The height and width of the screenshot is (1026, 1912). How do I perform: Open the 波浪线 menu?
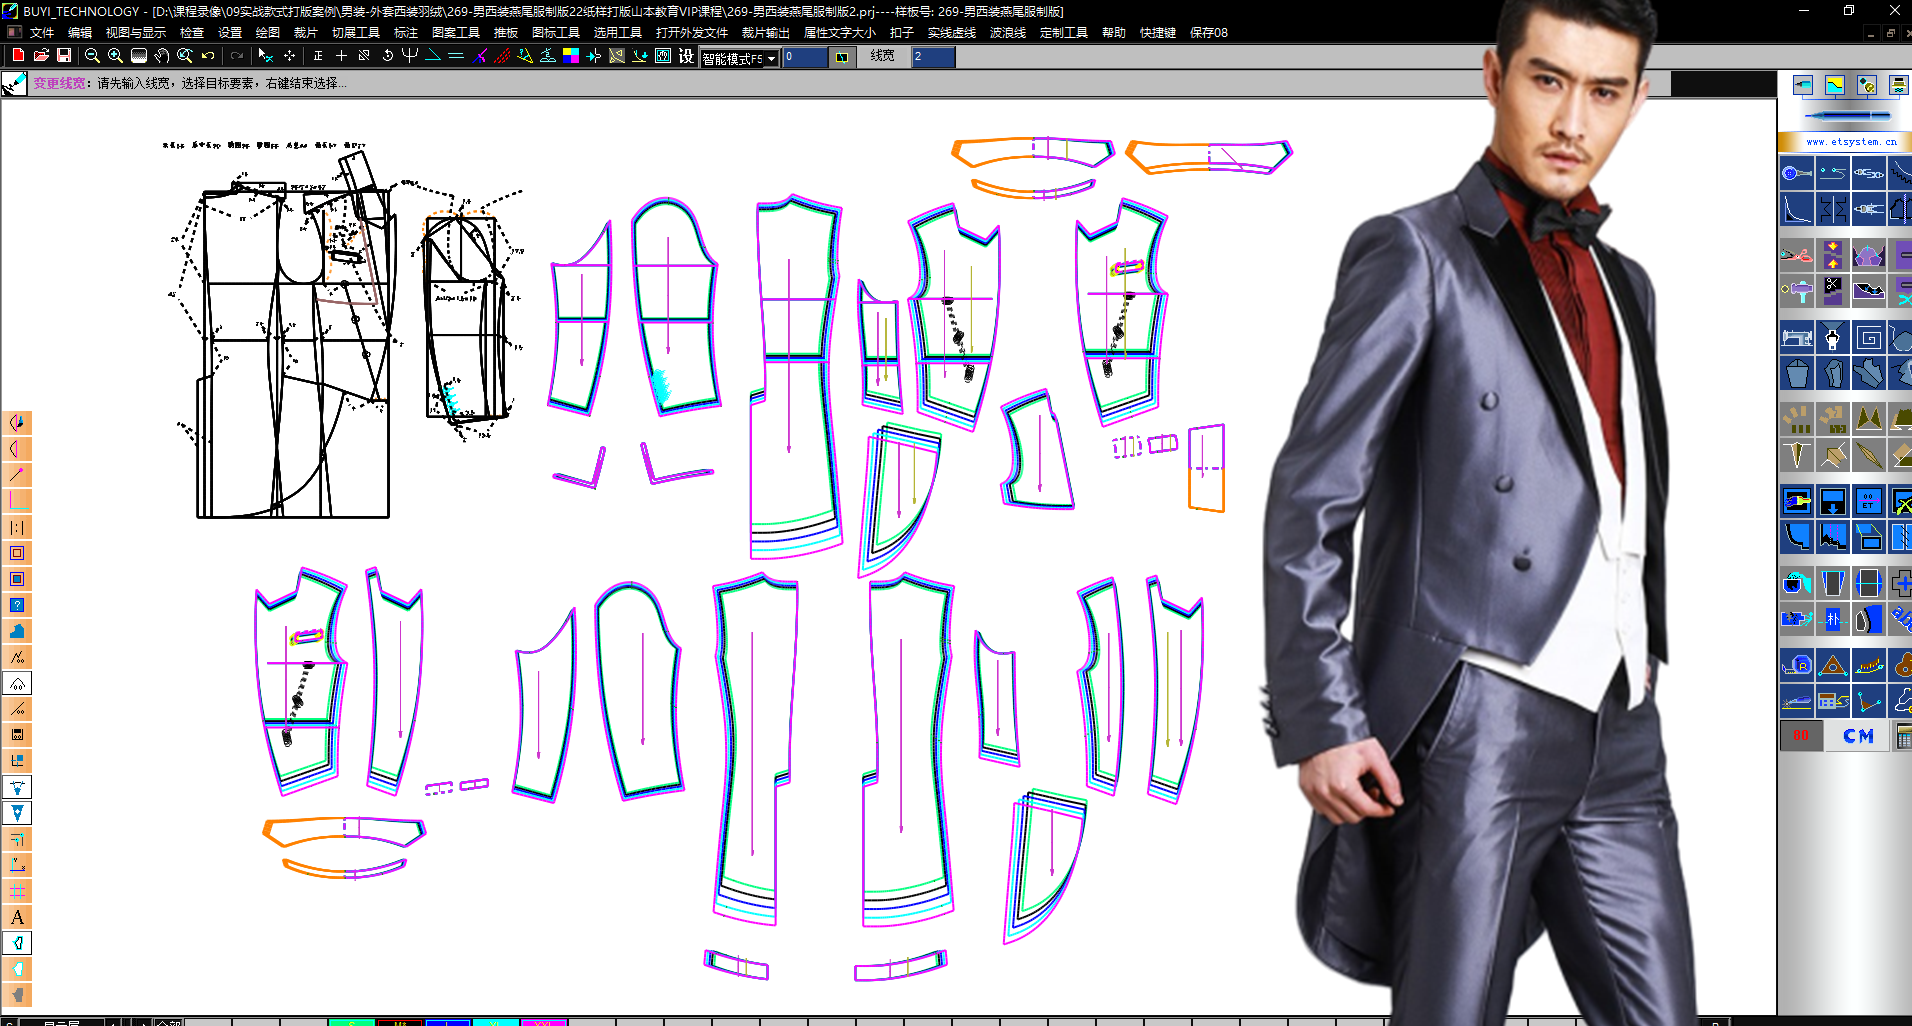1008,32
